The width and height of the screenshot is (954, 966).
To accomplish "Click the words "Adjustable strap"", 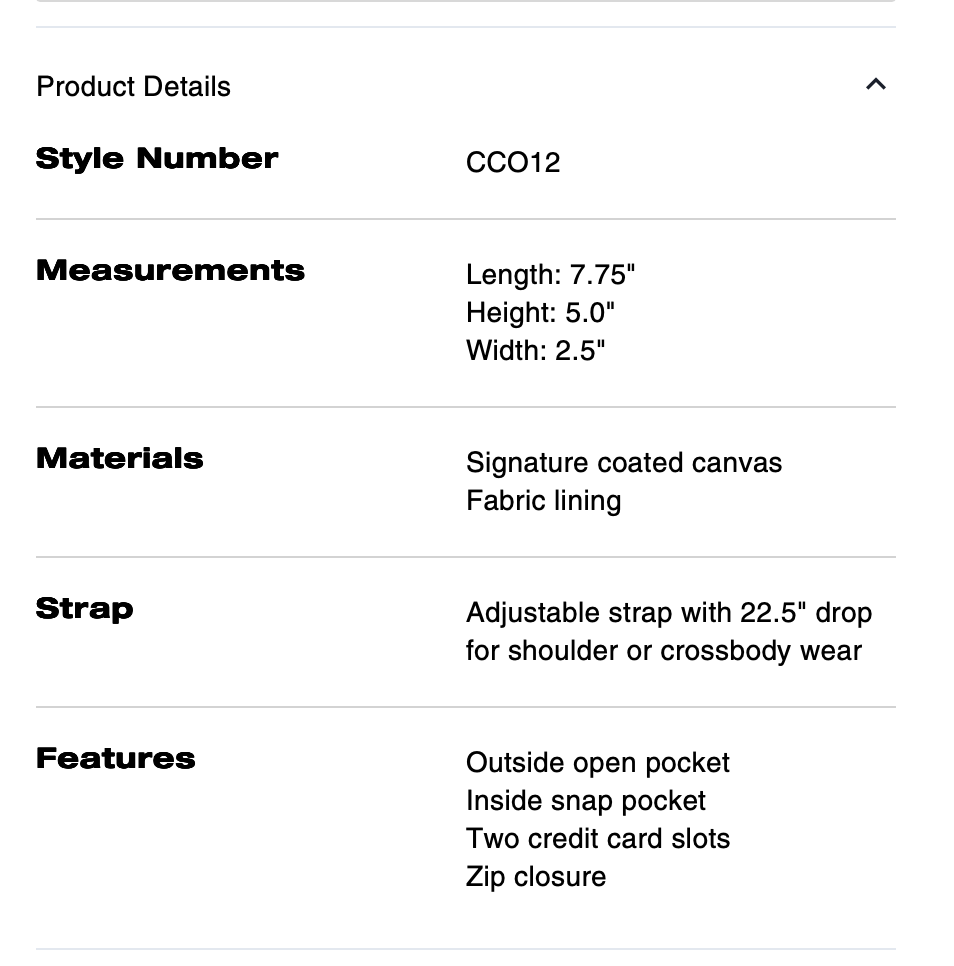I will pyautogui.click(x=549, y=612).
